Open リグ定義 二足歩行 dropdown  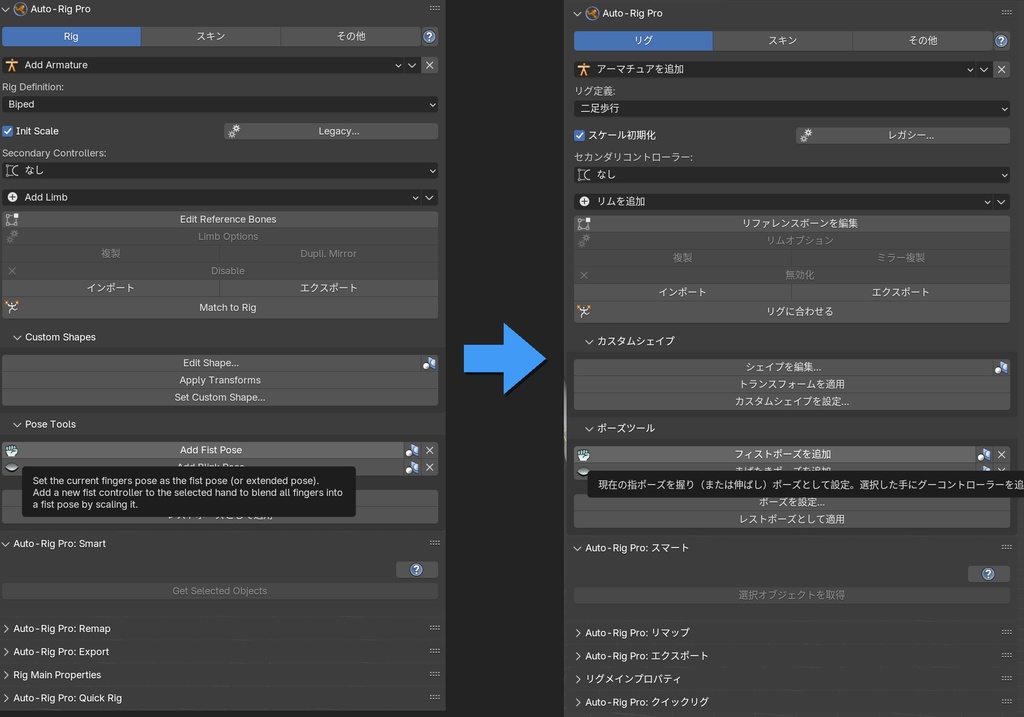point(792,108)
